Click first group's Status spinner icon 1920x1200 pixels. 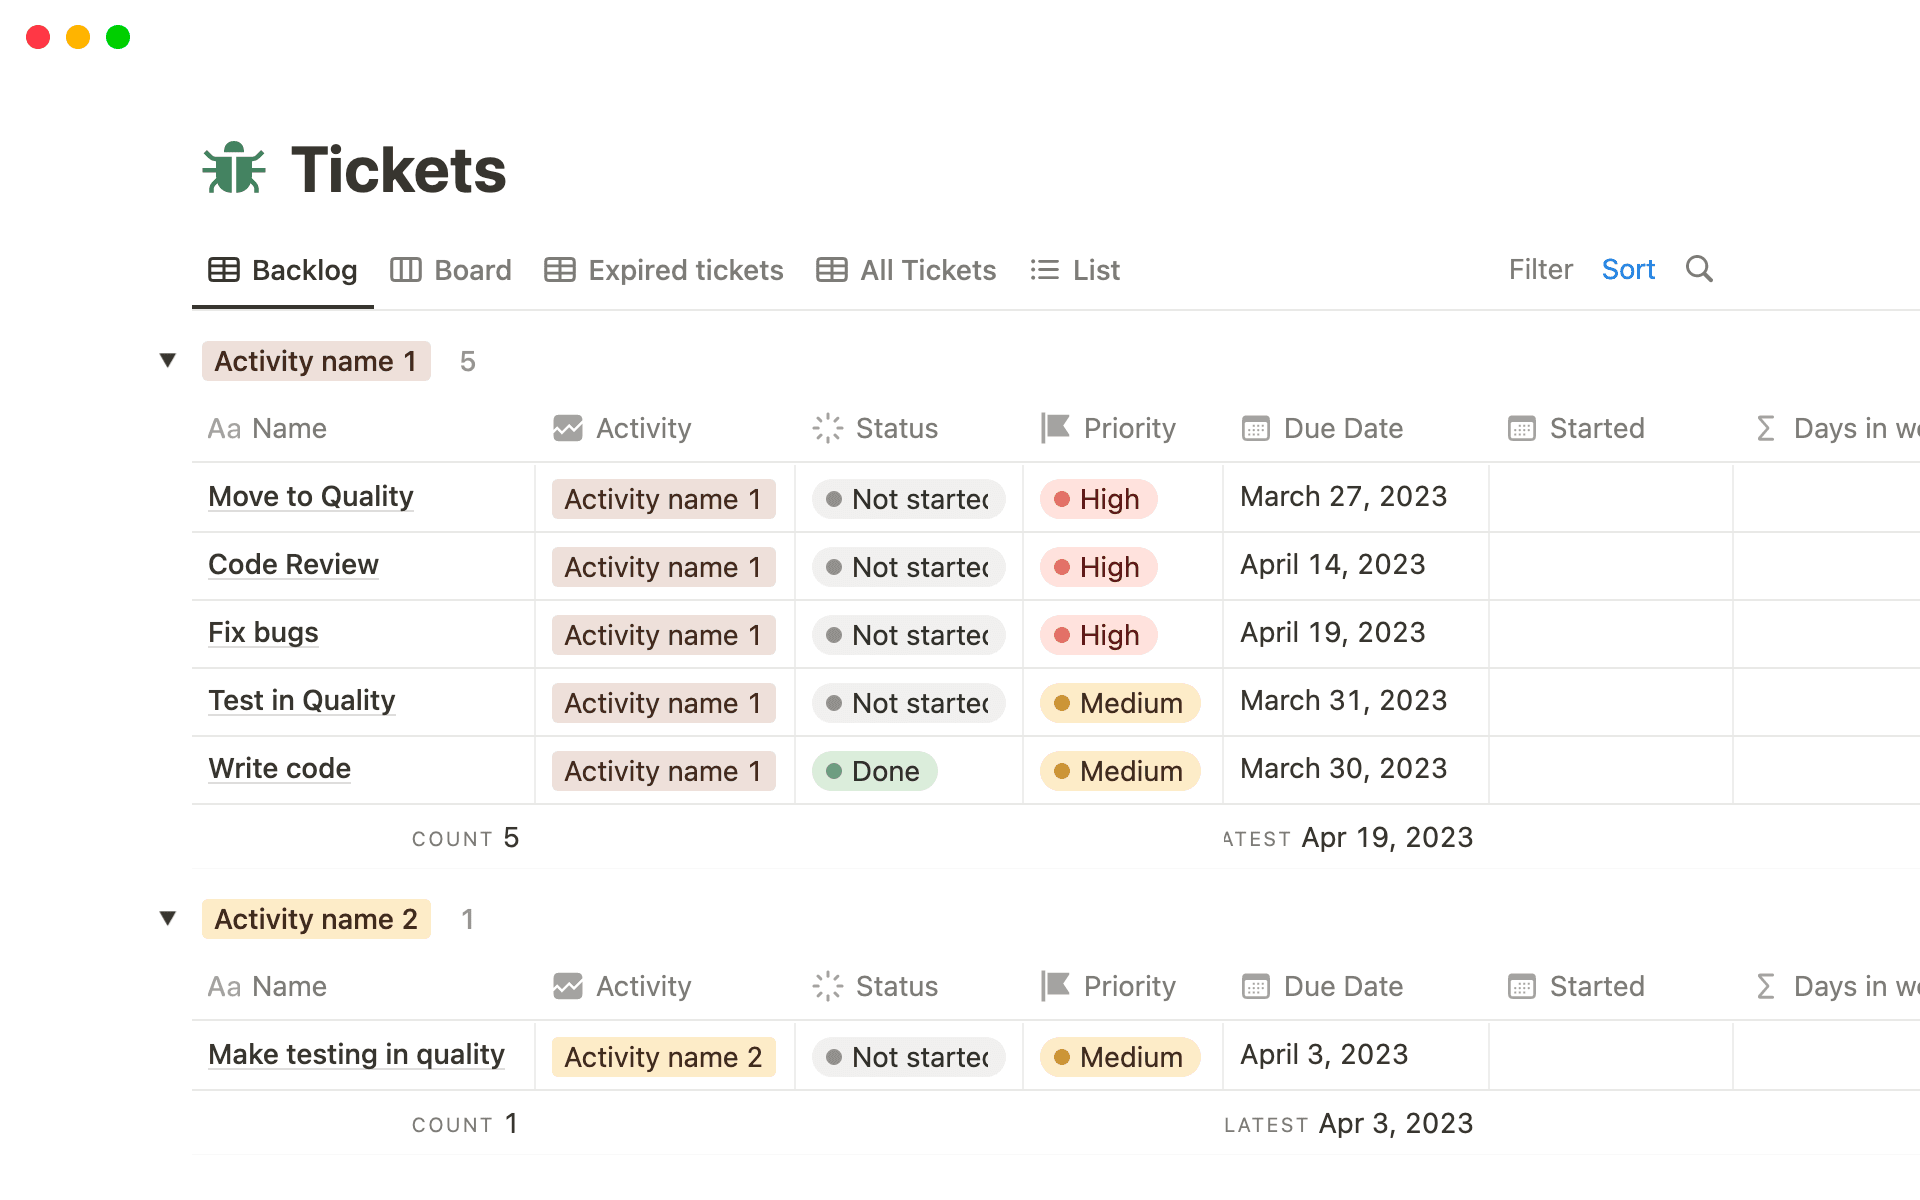pos(827,428)
